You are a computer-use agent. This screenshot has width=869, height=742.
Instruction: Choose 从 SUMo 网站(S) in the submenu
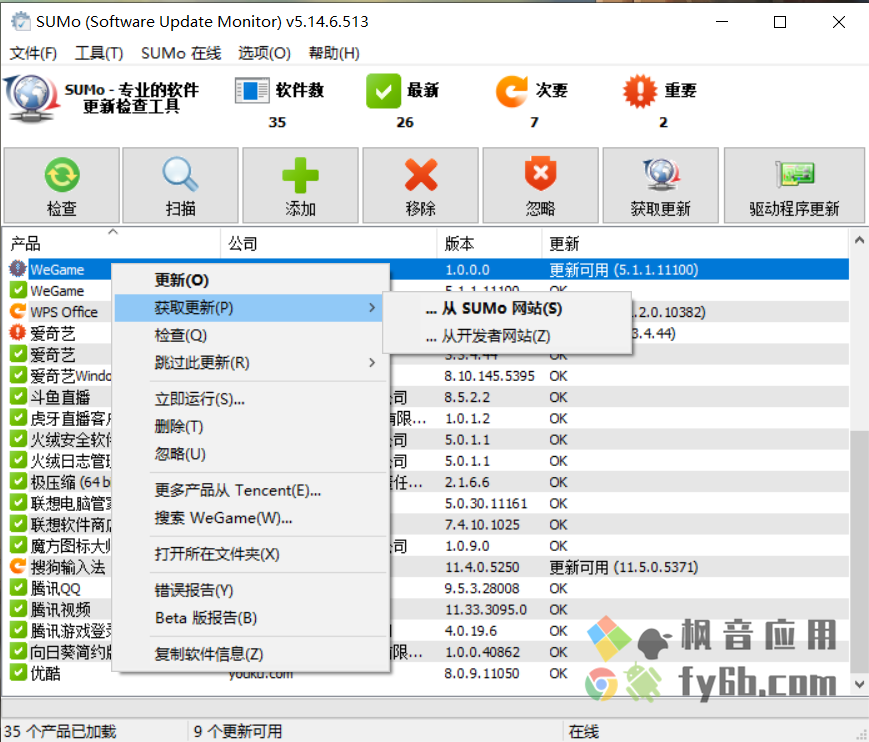[x=507, y=309]
